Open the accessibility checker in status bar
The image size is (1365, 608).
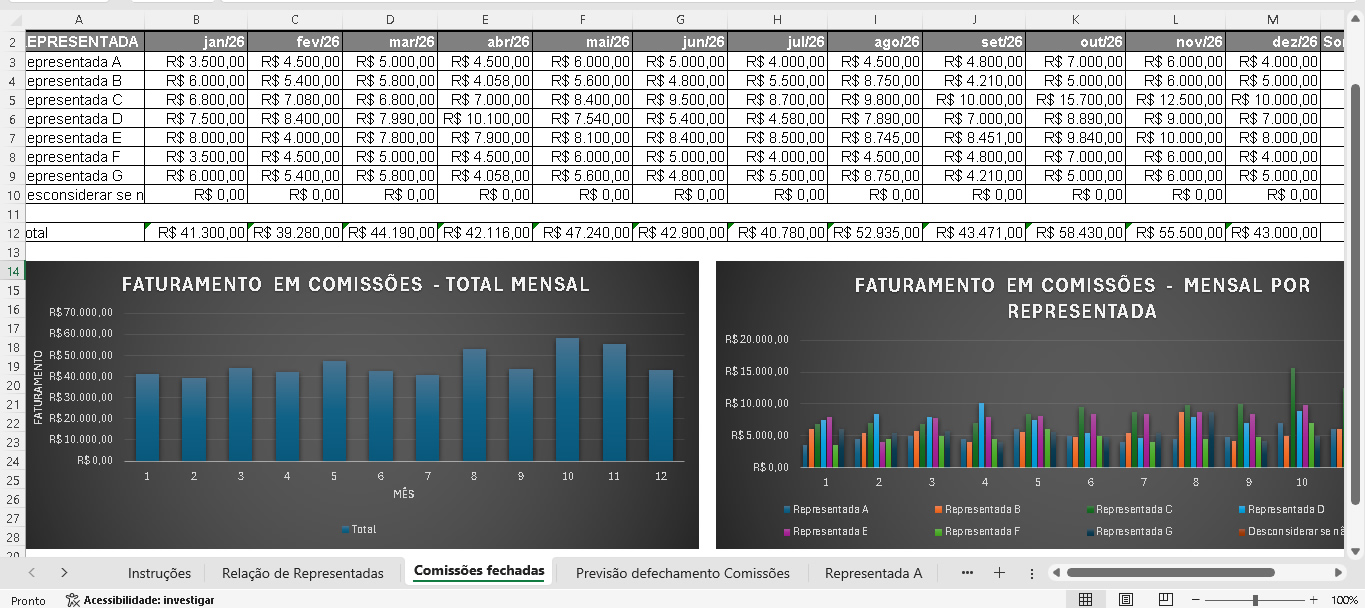point(140,600)
